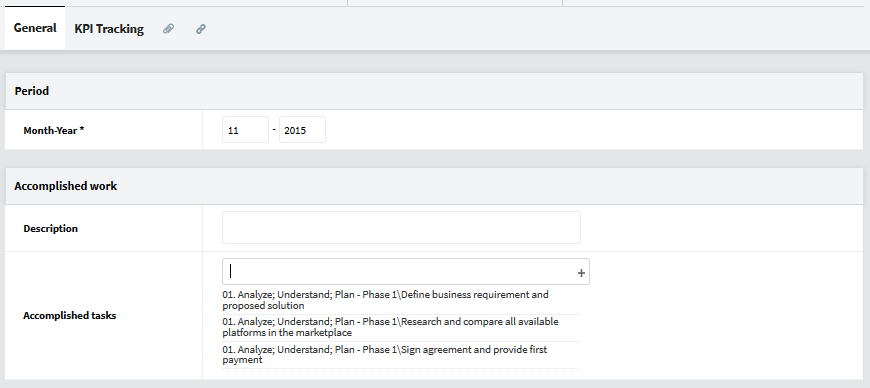The width and height of the screenshot is (870, 388).
Task: Select the Research and compare platforms task
Action: click(x=401, y=327)
